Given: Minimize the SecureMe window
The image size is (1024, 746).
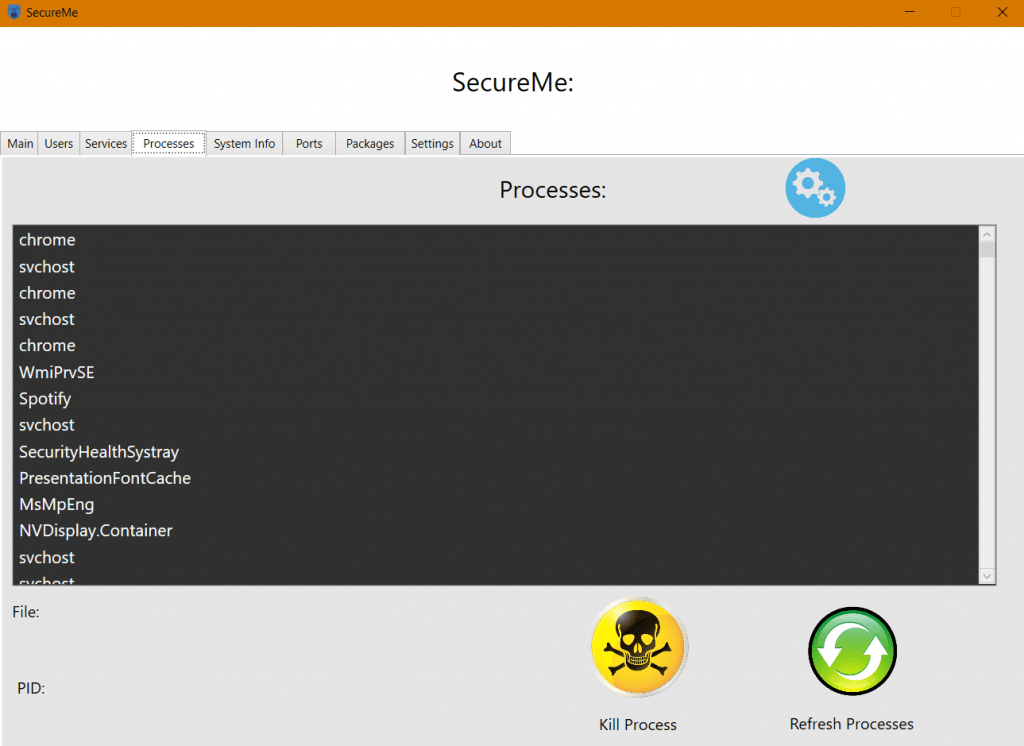Looking at the screenshot, I should pyautogui.click(x=909, y=12).
